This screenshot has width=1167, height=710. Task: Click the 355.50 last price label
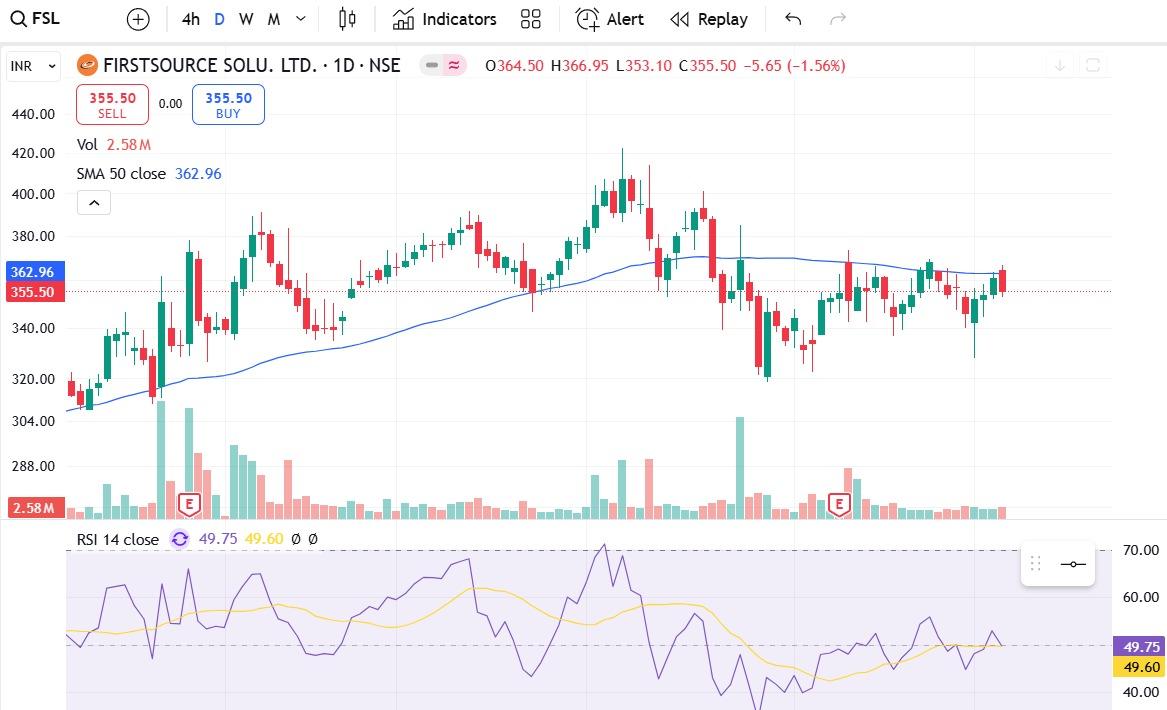tap(35, 292)
